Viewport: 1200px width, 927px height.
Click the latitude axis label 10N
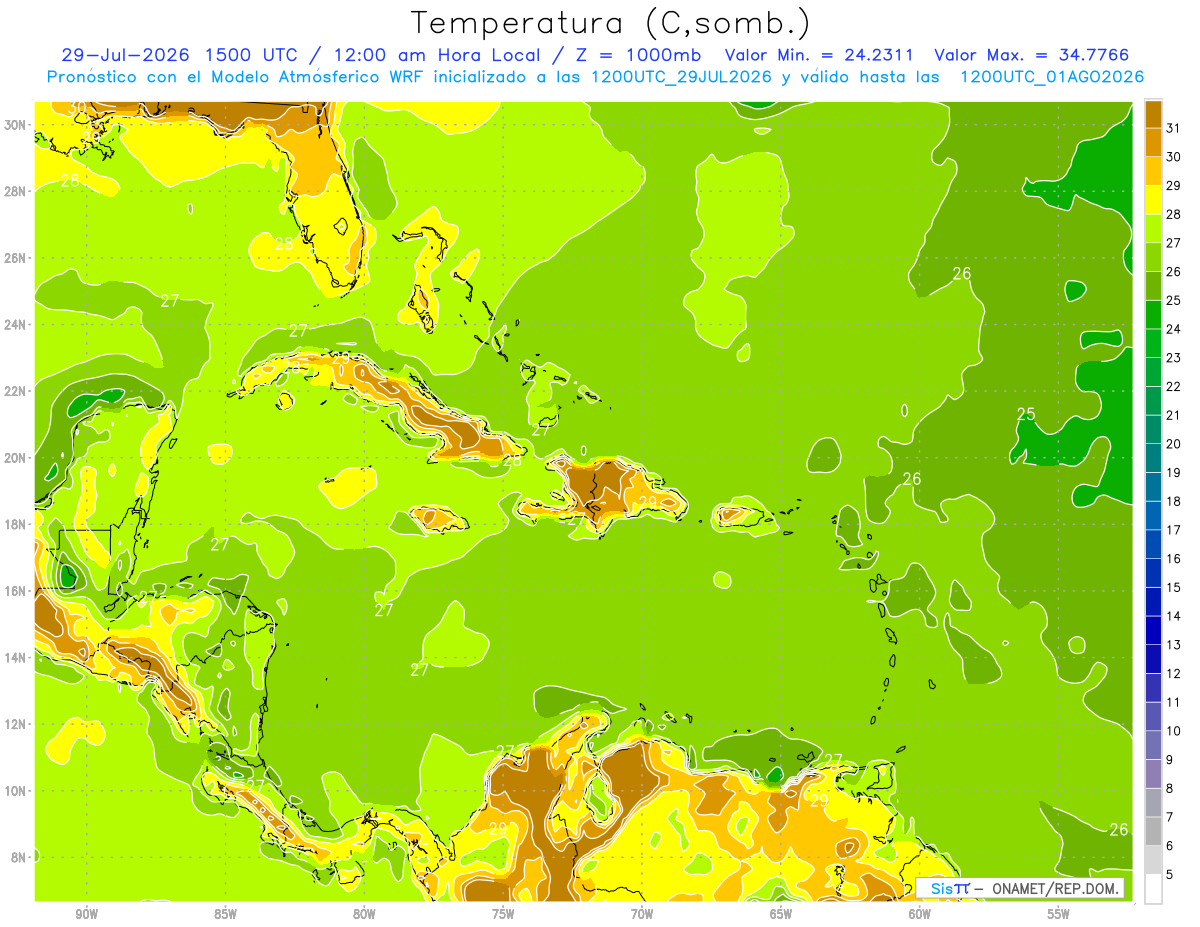(x=16, y=791)
